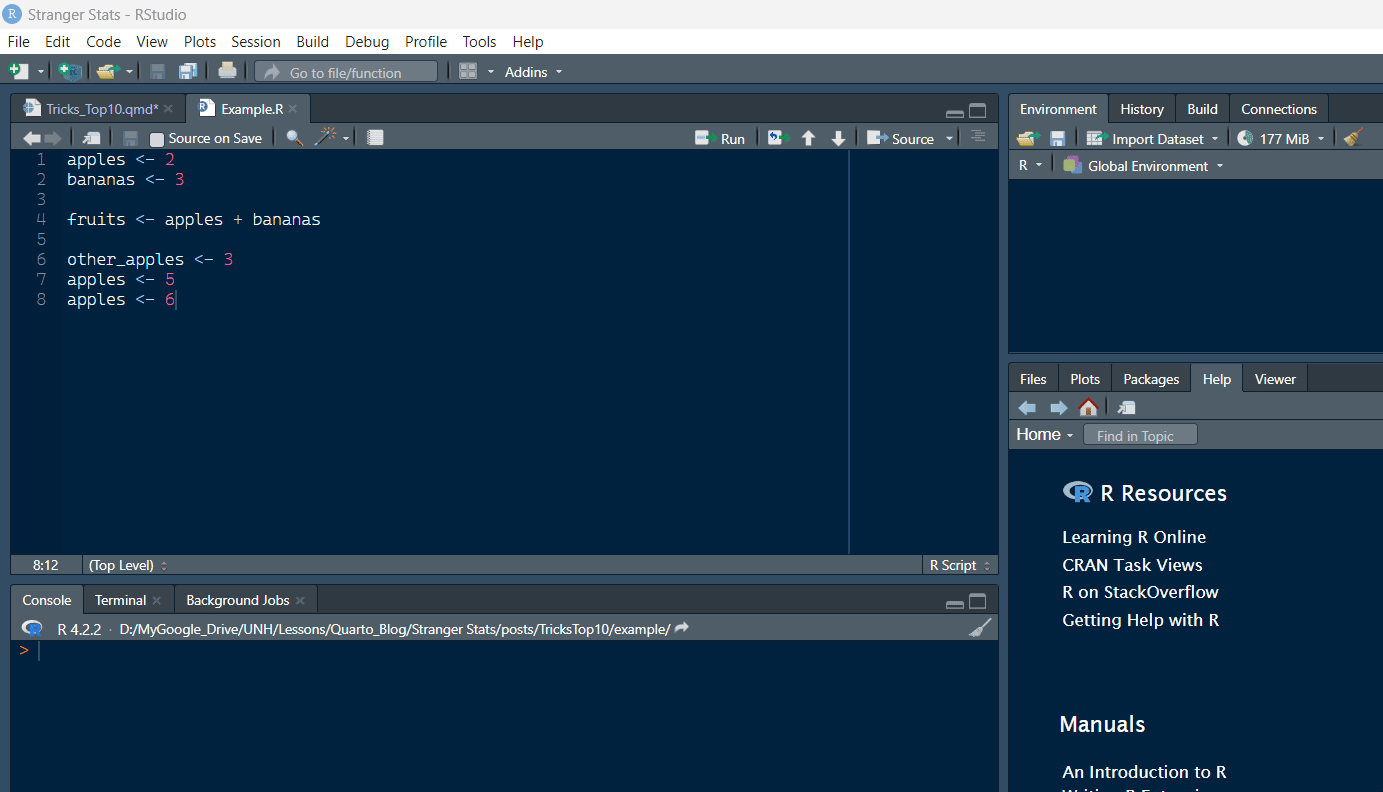The image size is (1383, 792).
Task: Create a new project with R project icon
Action: point(70,71)
